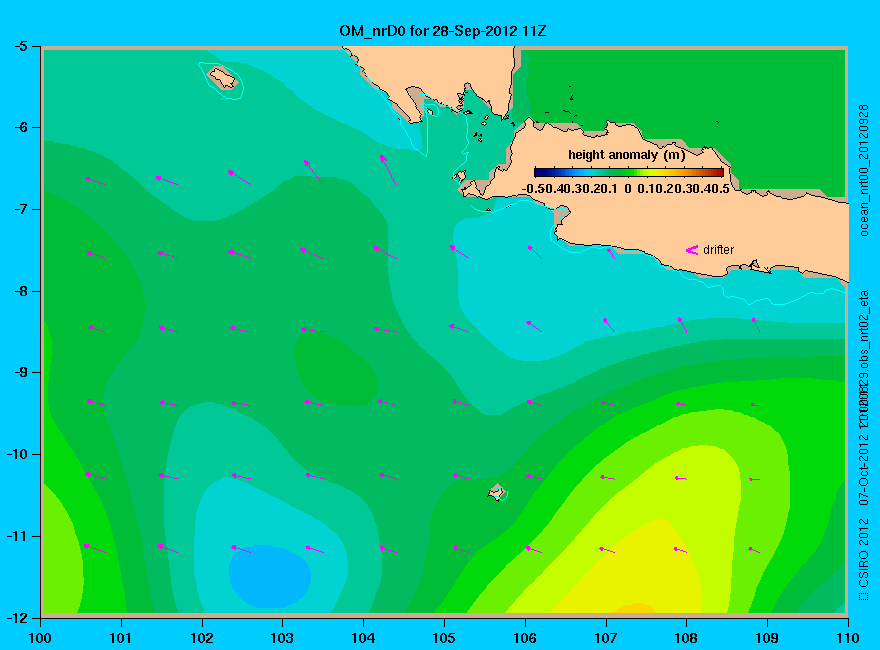Image resolution: width=880 pixels, height=650 pixels.
Task: Click longitude tick label "101"
Action: point(121,638)
